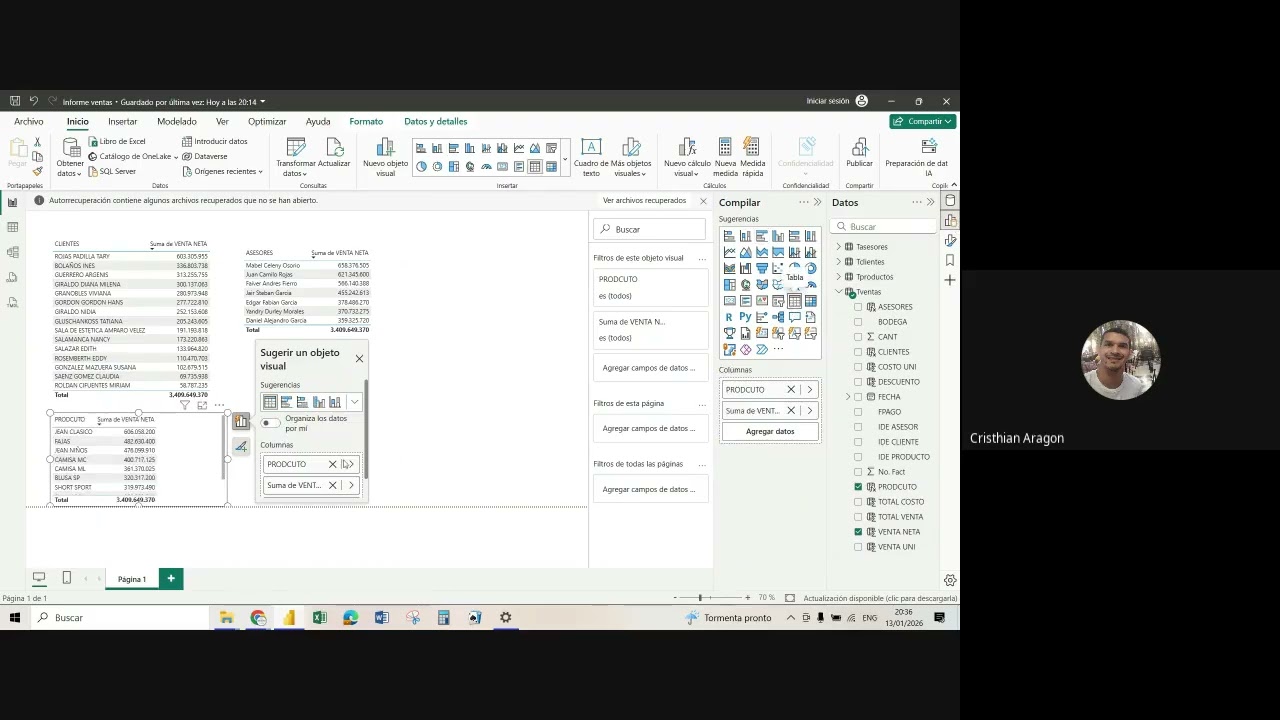Add a Cuadro de texto
This screenshot has width=1280, height=720.
[591, 158]
